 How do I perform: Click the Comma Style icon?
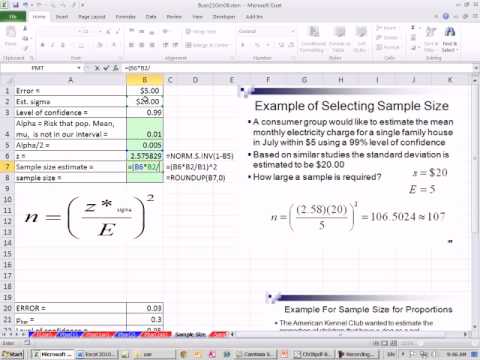coord(268,45)
